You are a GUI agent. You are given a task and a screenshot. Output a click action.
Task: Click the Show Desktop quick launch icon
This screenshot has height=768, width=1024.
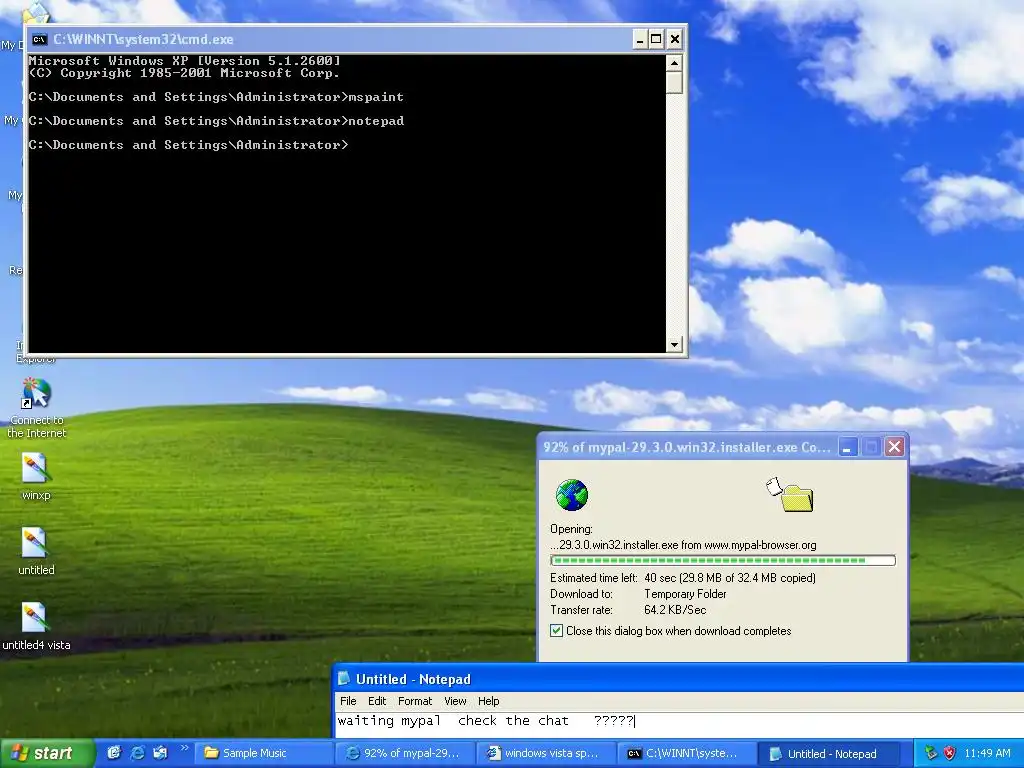(114, 753)
